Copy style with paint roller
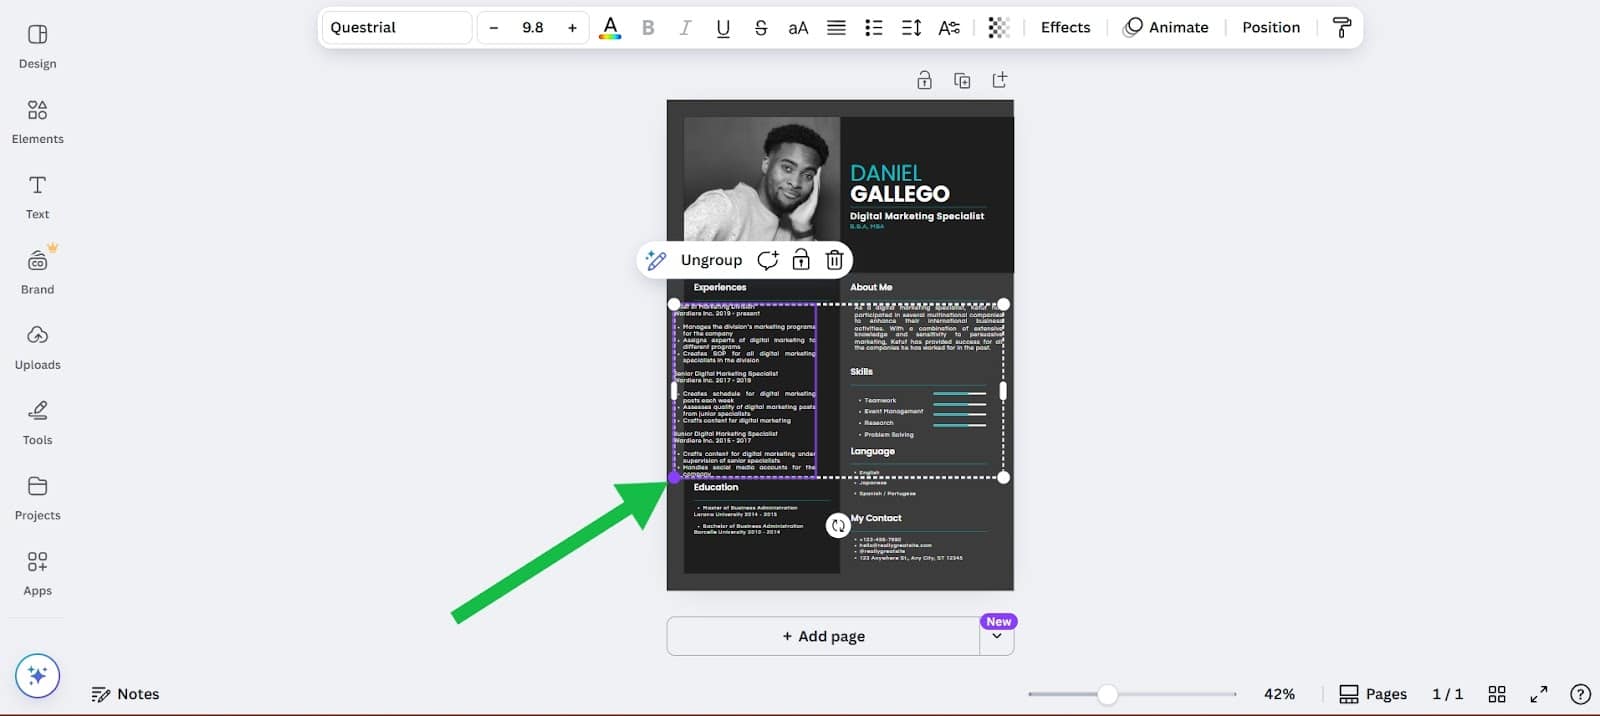Screen dimensions: 1600x716 (1342, 28)
